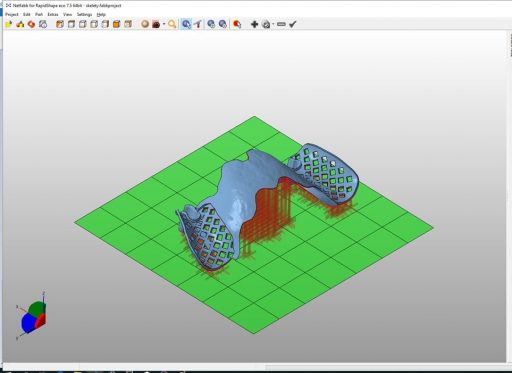Image resolution: width=512 pixels, height=373 pixels.
Task: Toggle the arrow navigation mode icon
Action: pyautogui.click(x=198, y=24)
